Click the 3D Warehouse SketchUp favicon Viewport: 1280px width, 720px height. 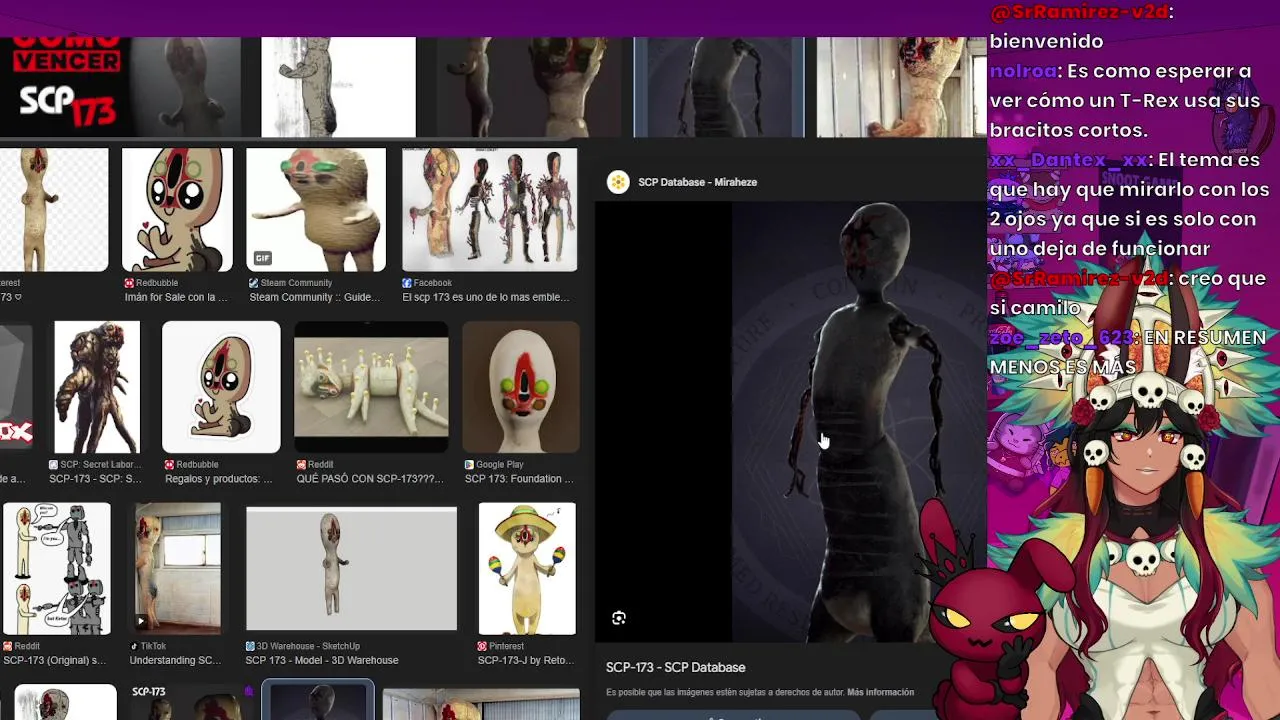[x=250, y=647]
